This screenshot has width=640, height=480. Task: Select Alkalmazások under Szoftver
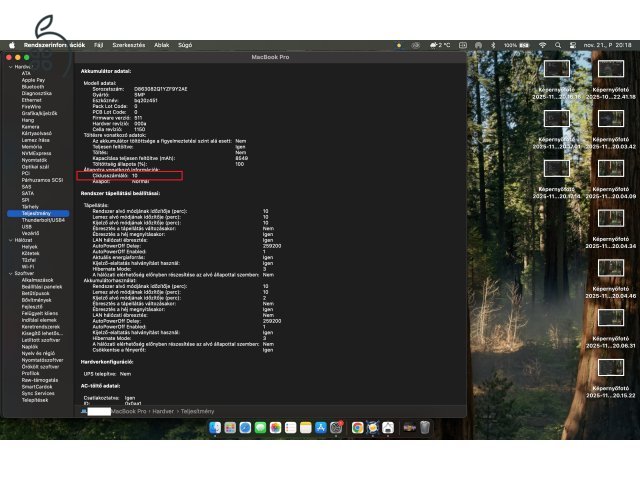click(37, 280)
